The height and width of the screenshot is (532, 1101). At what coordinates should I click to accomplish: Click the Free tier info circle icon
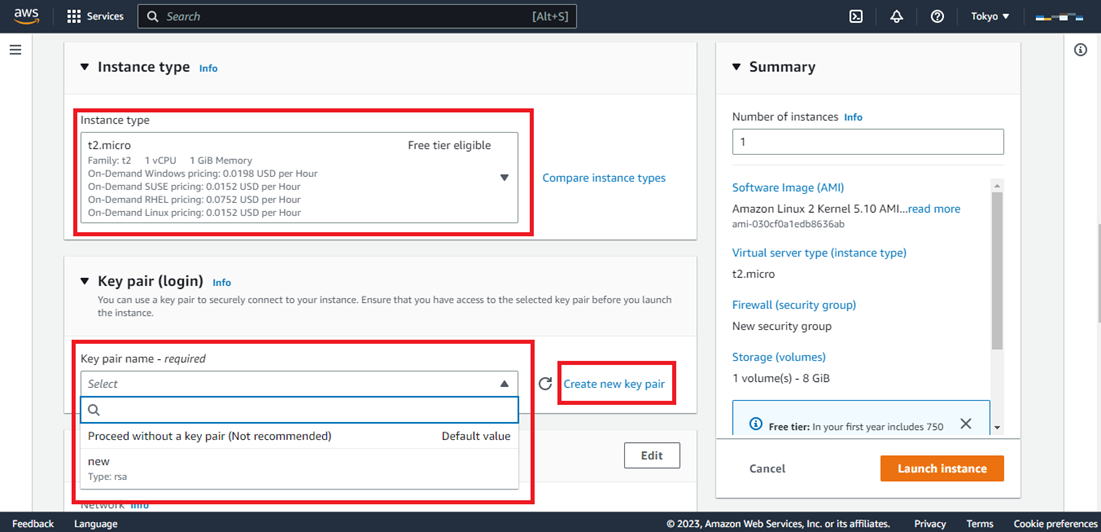pyautogui.click(x=756, y=424)
